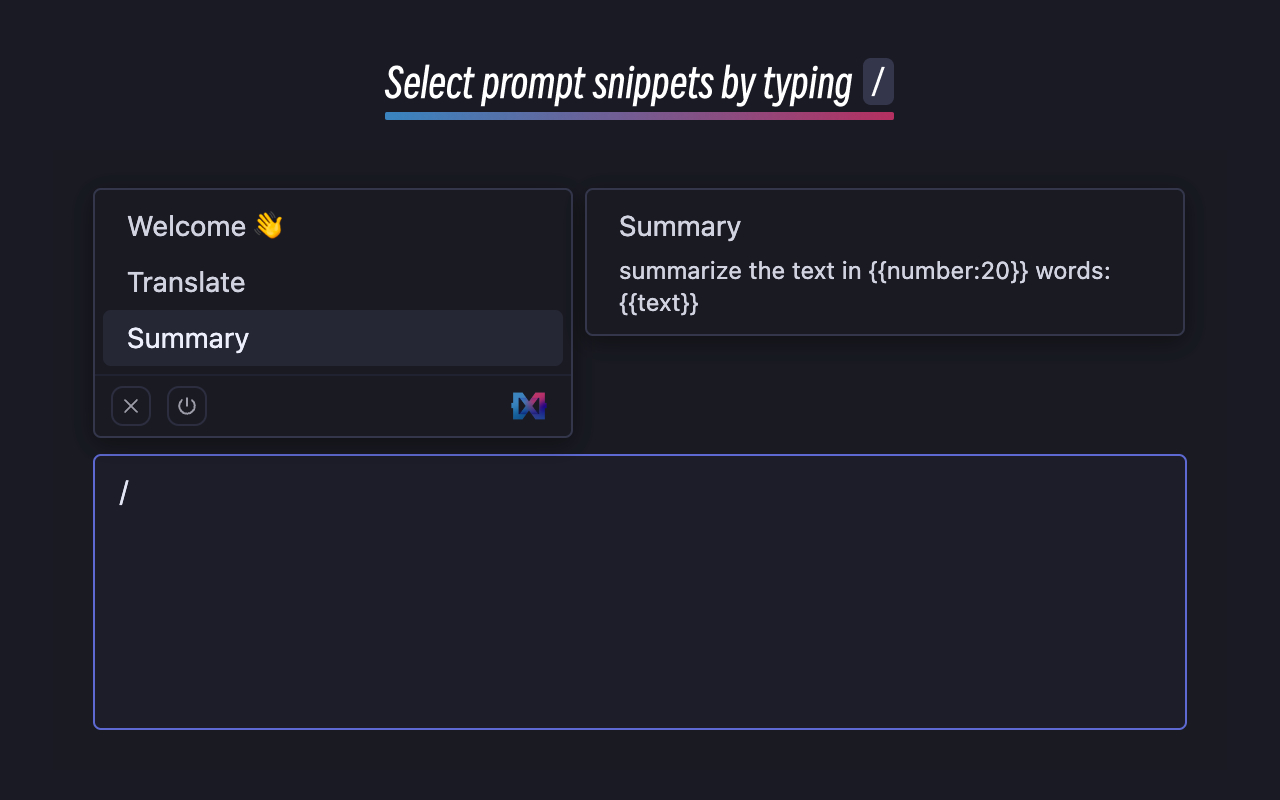Select the Translate snippet from the list

coord(186,282)
